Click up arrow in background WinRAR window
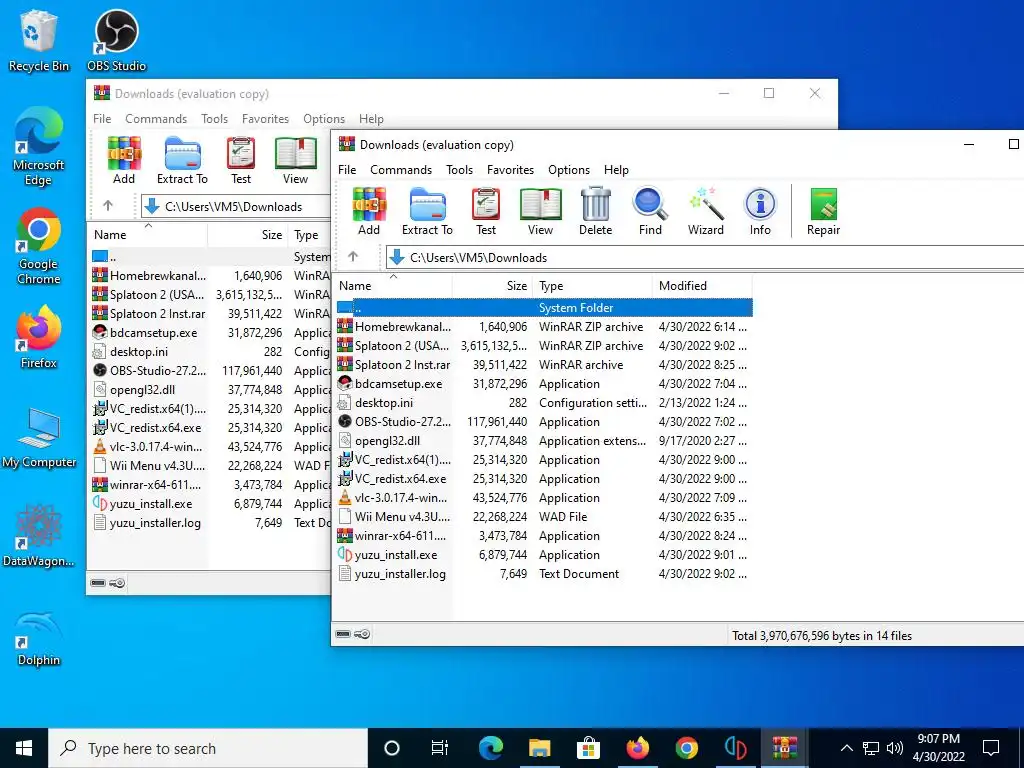Viewport: 1024px width, 768px height. [x=108, y=206]
